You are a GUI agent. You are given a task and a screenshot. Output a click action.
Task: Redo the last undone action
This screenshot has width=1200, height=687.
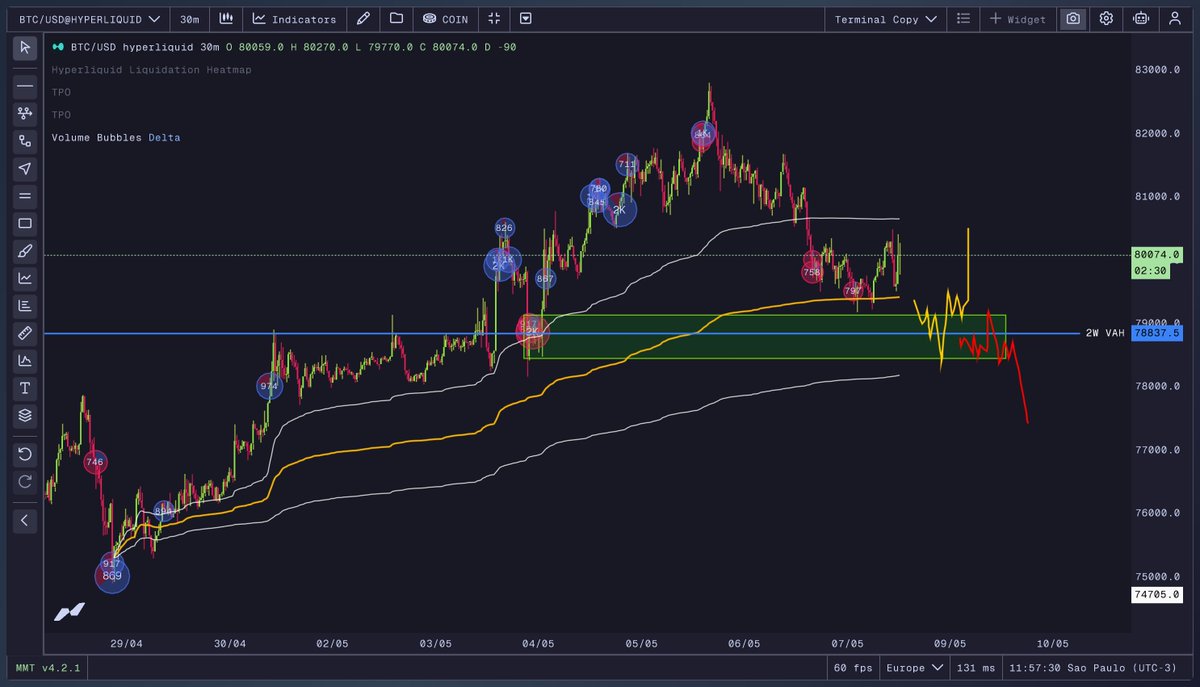25,481
